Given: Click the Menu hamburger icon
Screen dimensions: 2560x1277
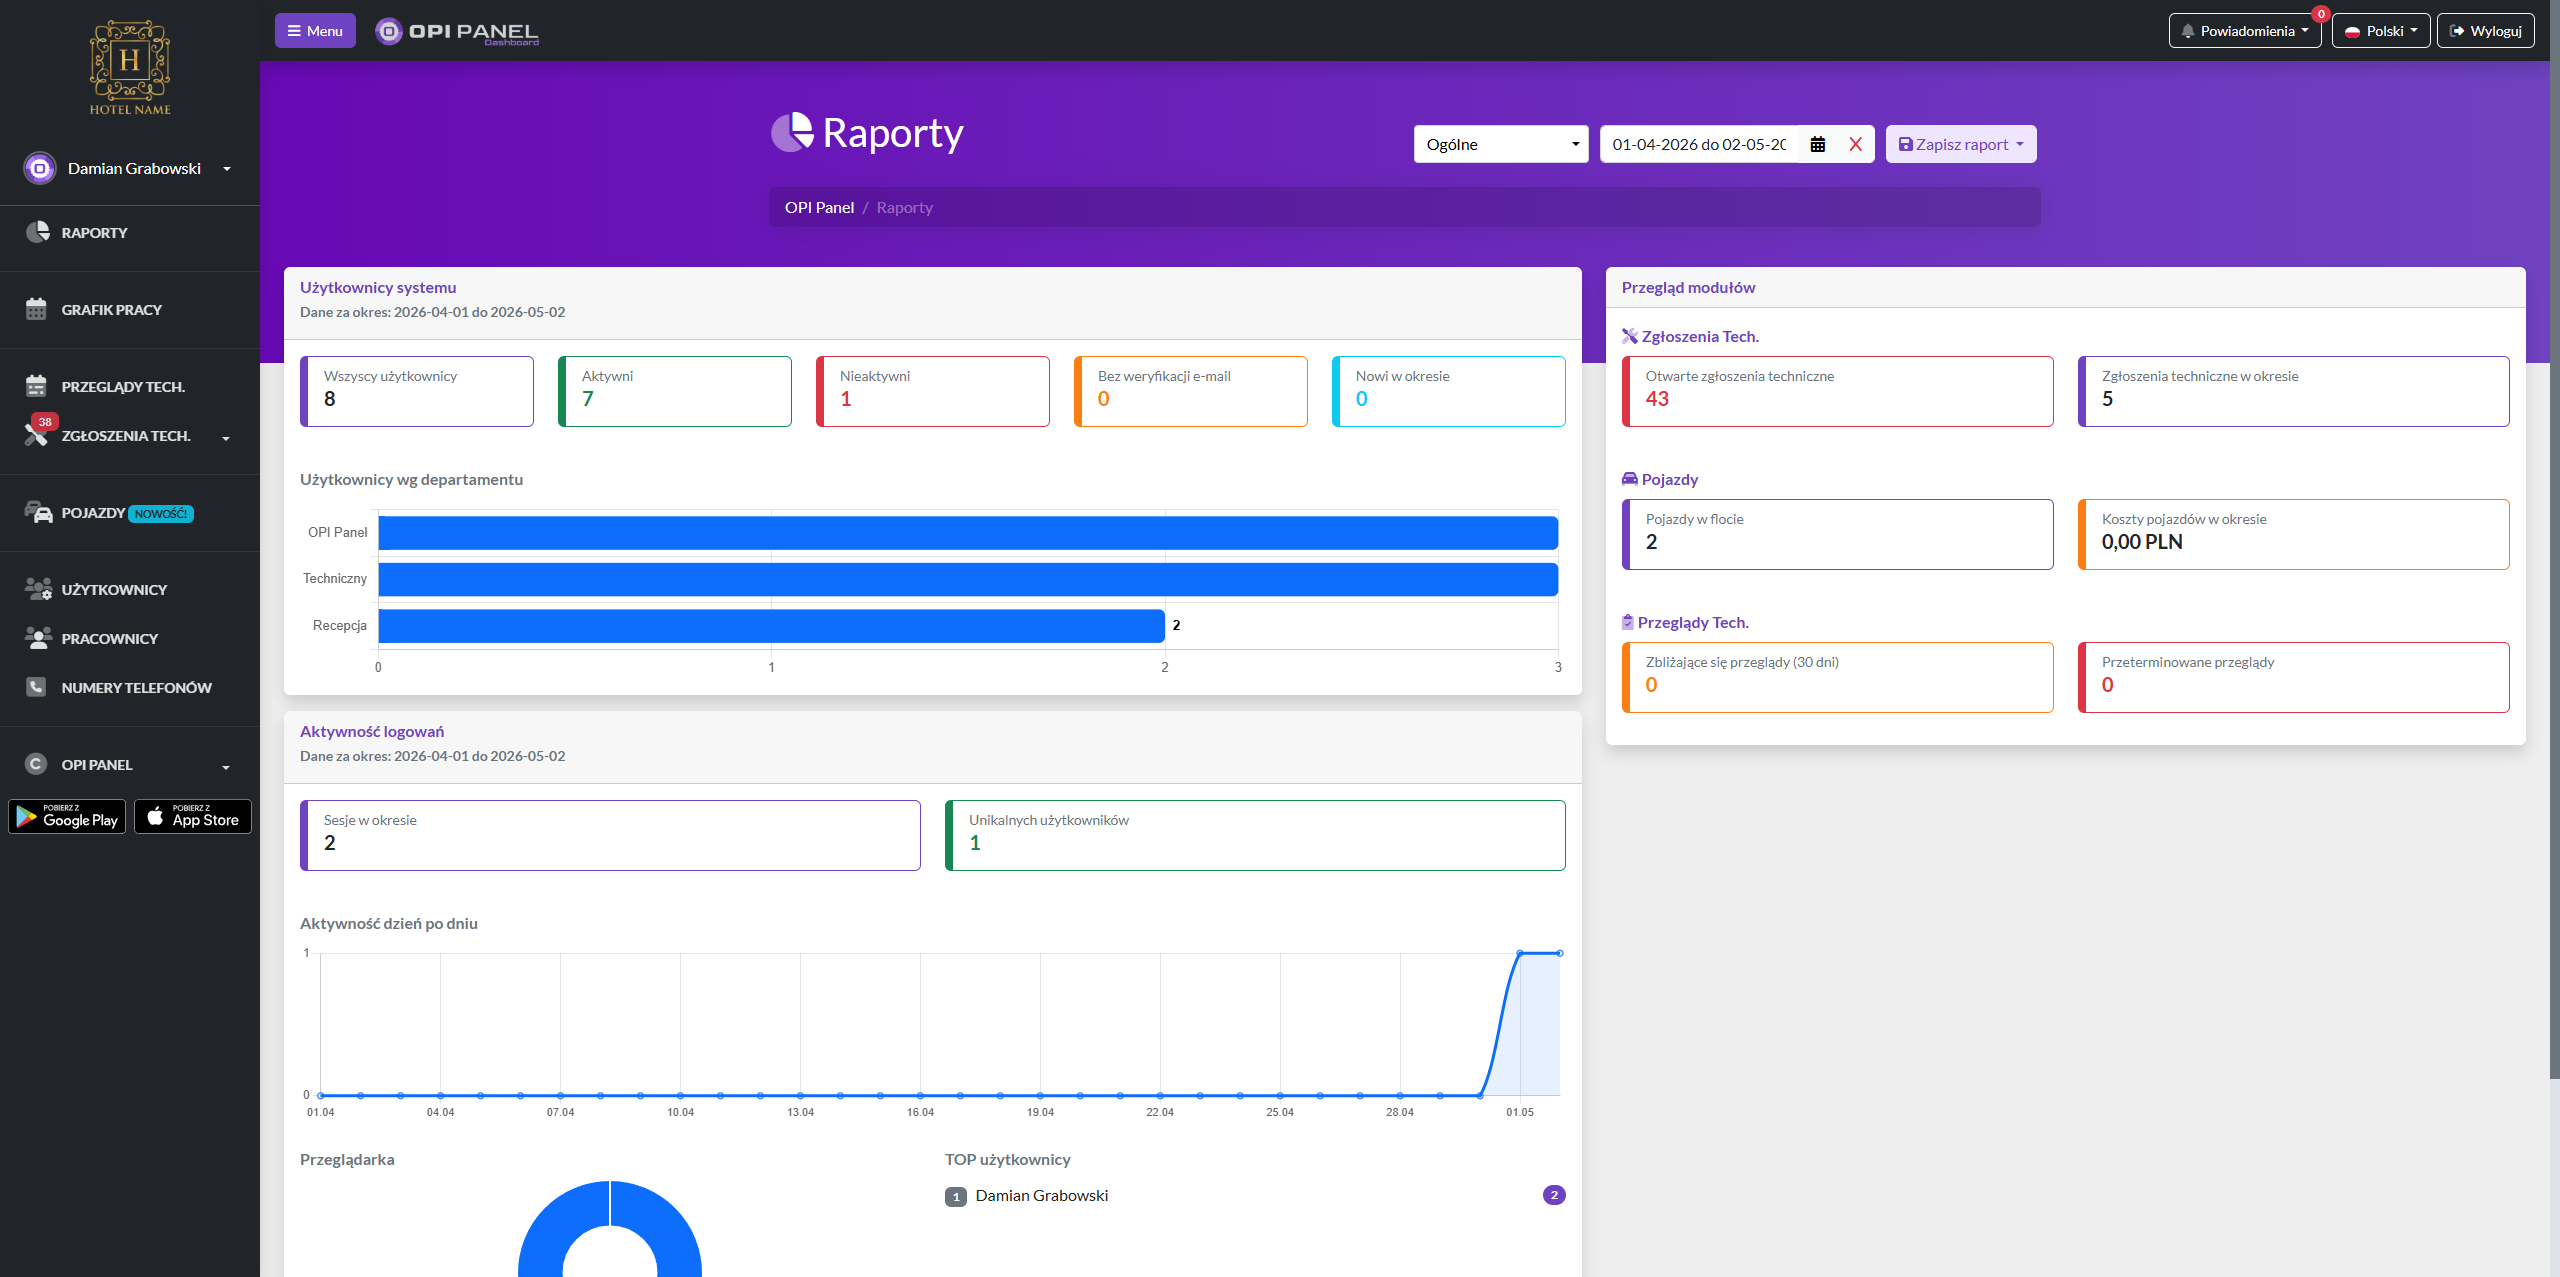Looking at the screenshot, I should [x=294, y=31].
